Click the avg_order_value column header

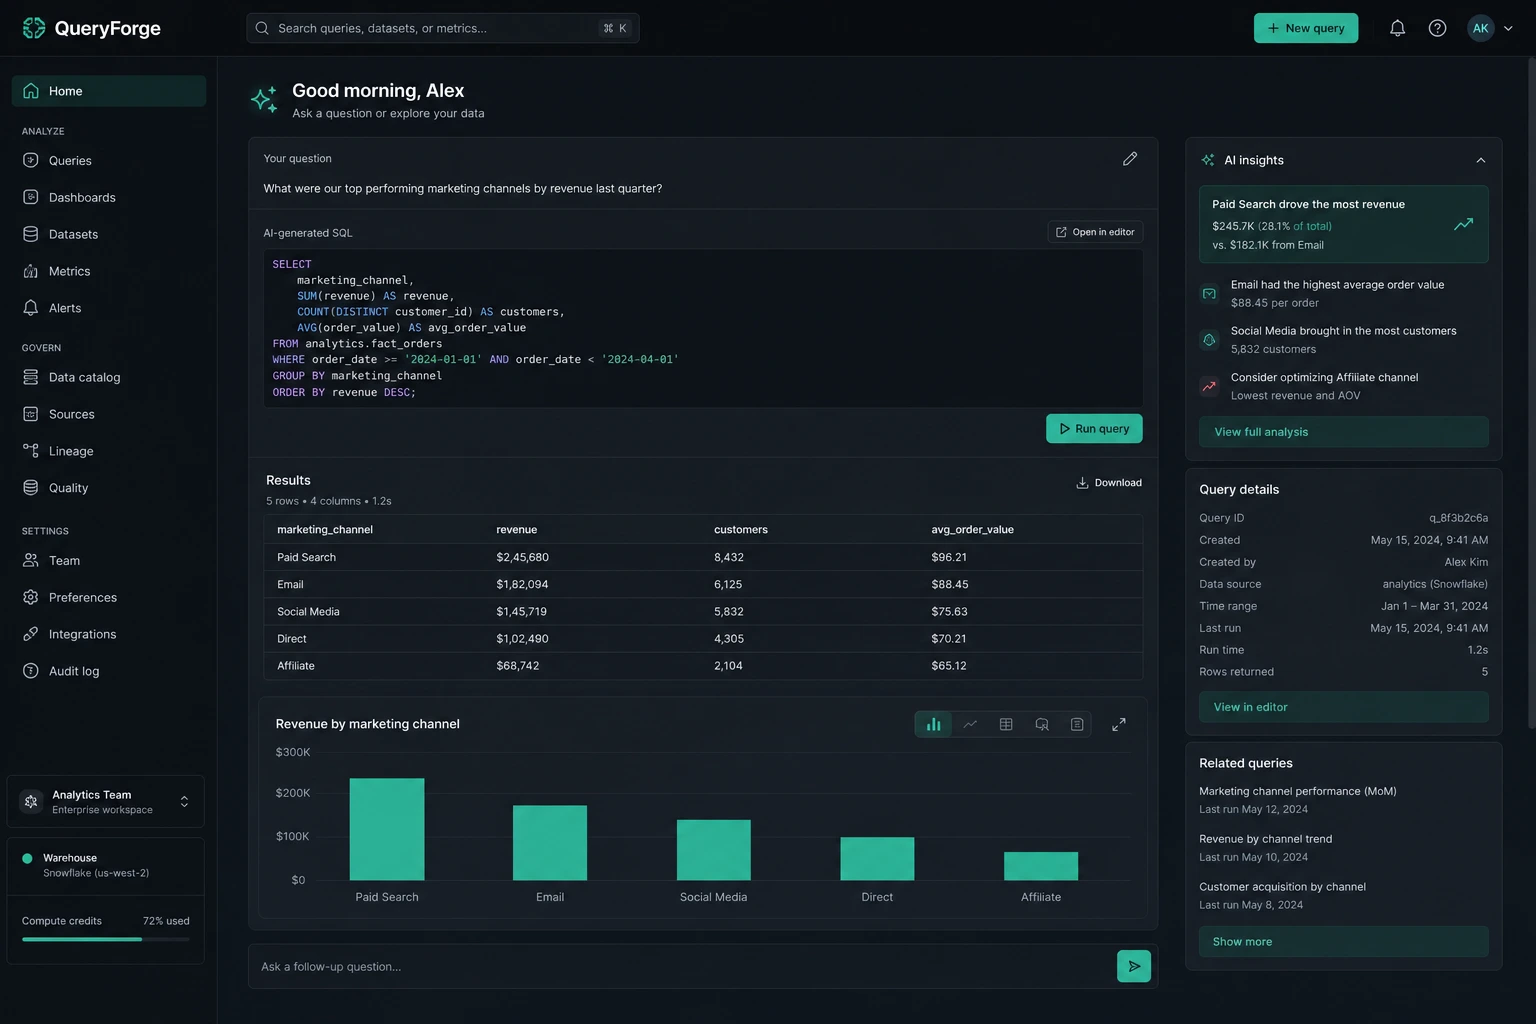pos(972,529)
